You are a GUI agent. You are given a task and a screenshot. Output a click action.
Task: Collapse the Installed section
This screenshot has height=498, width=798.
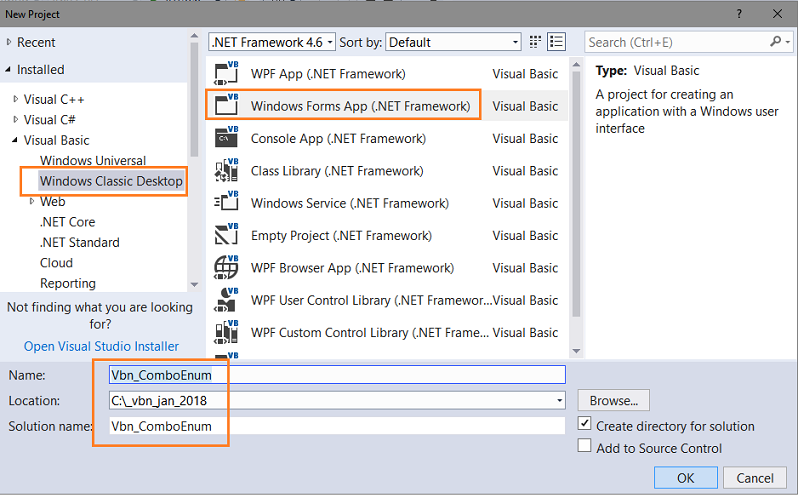[x=8, y=69]
